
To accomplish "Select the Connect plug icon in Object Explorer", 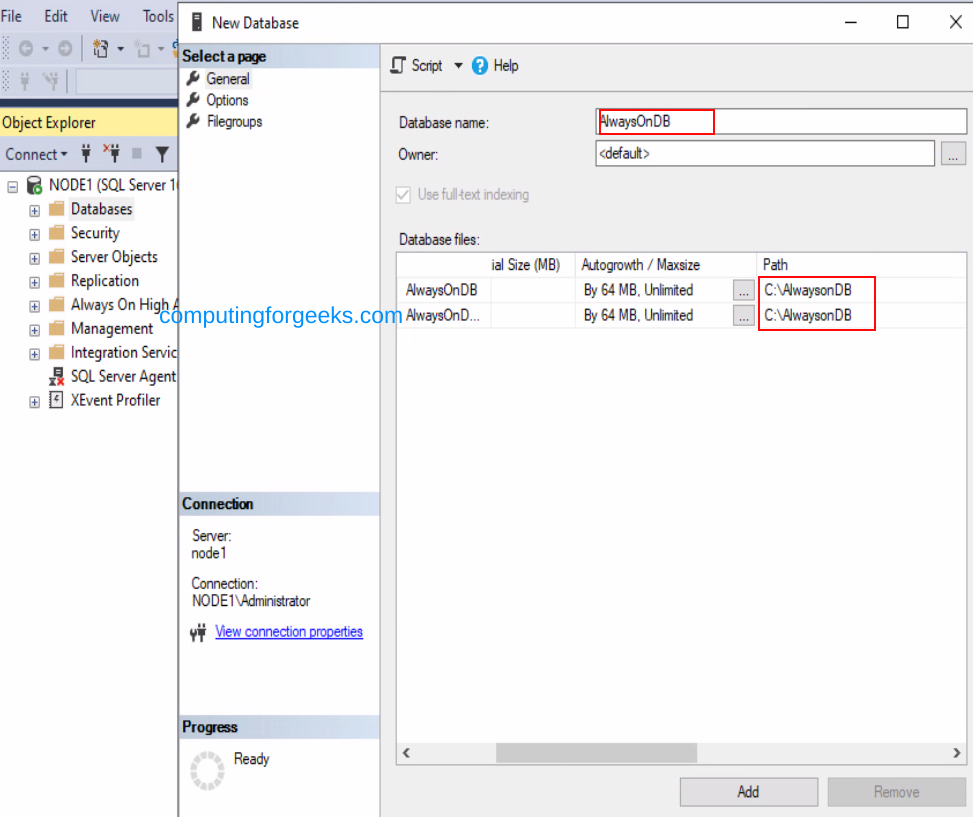I will point(85,154).
